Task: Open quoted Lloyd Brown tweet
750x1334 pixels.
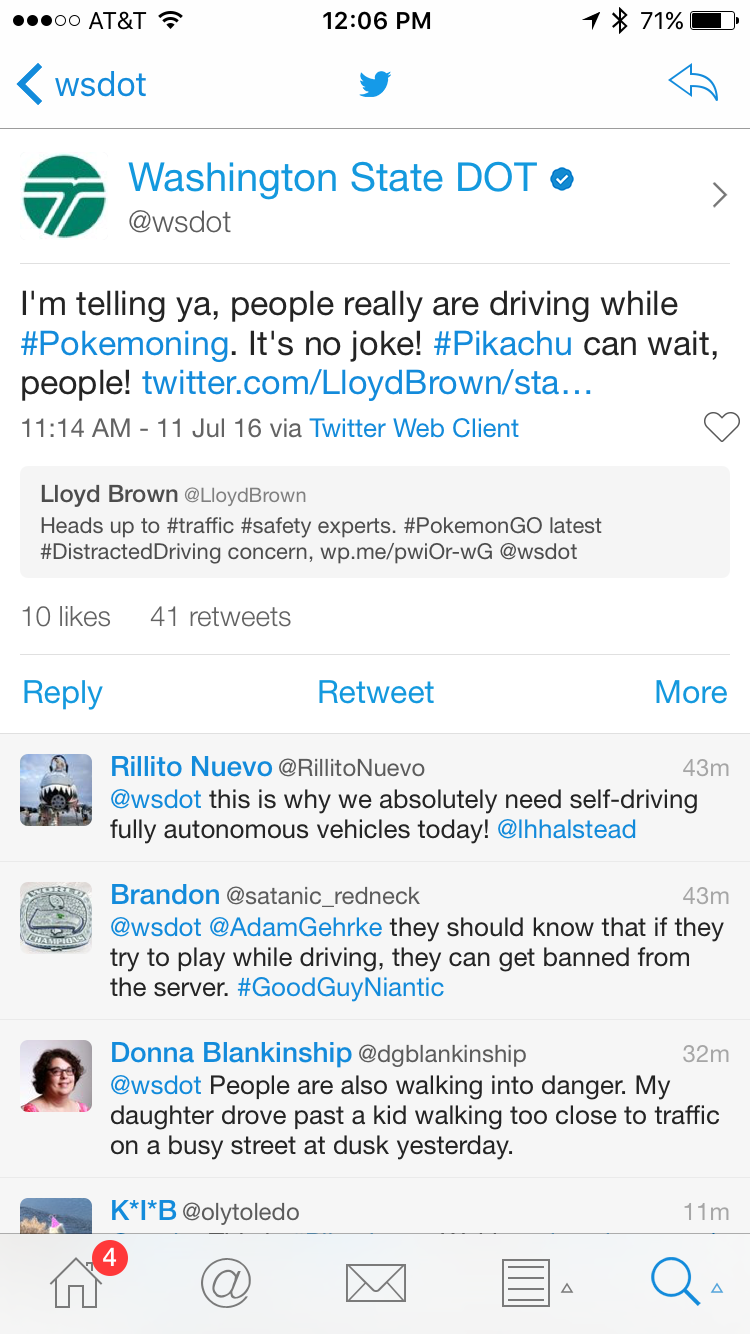Action: 375,522
